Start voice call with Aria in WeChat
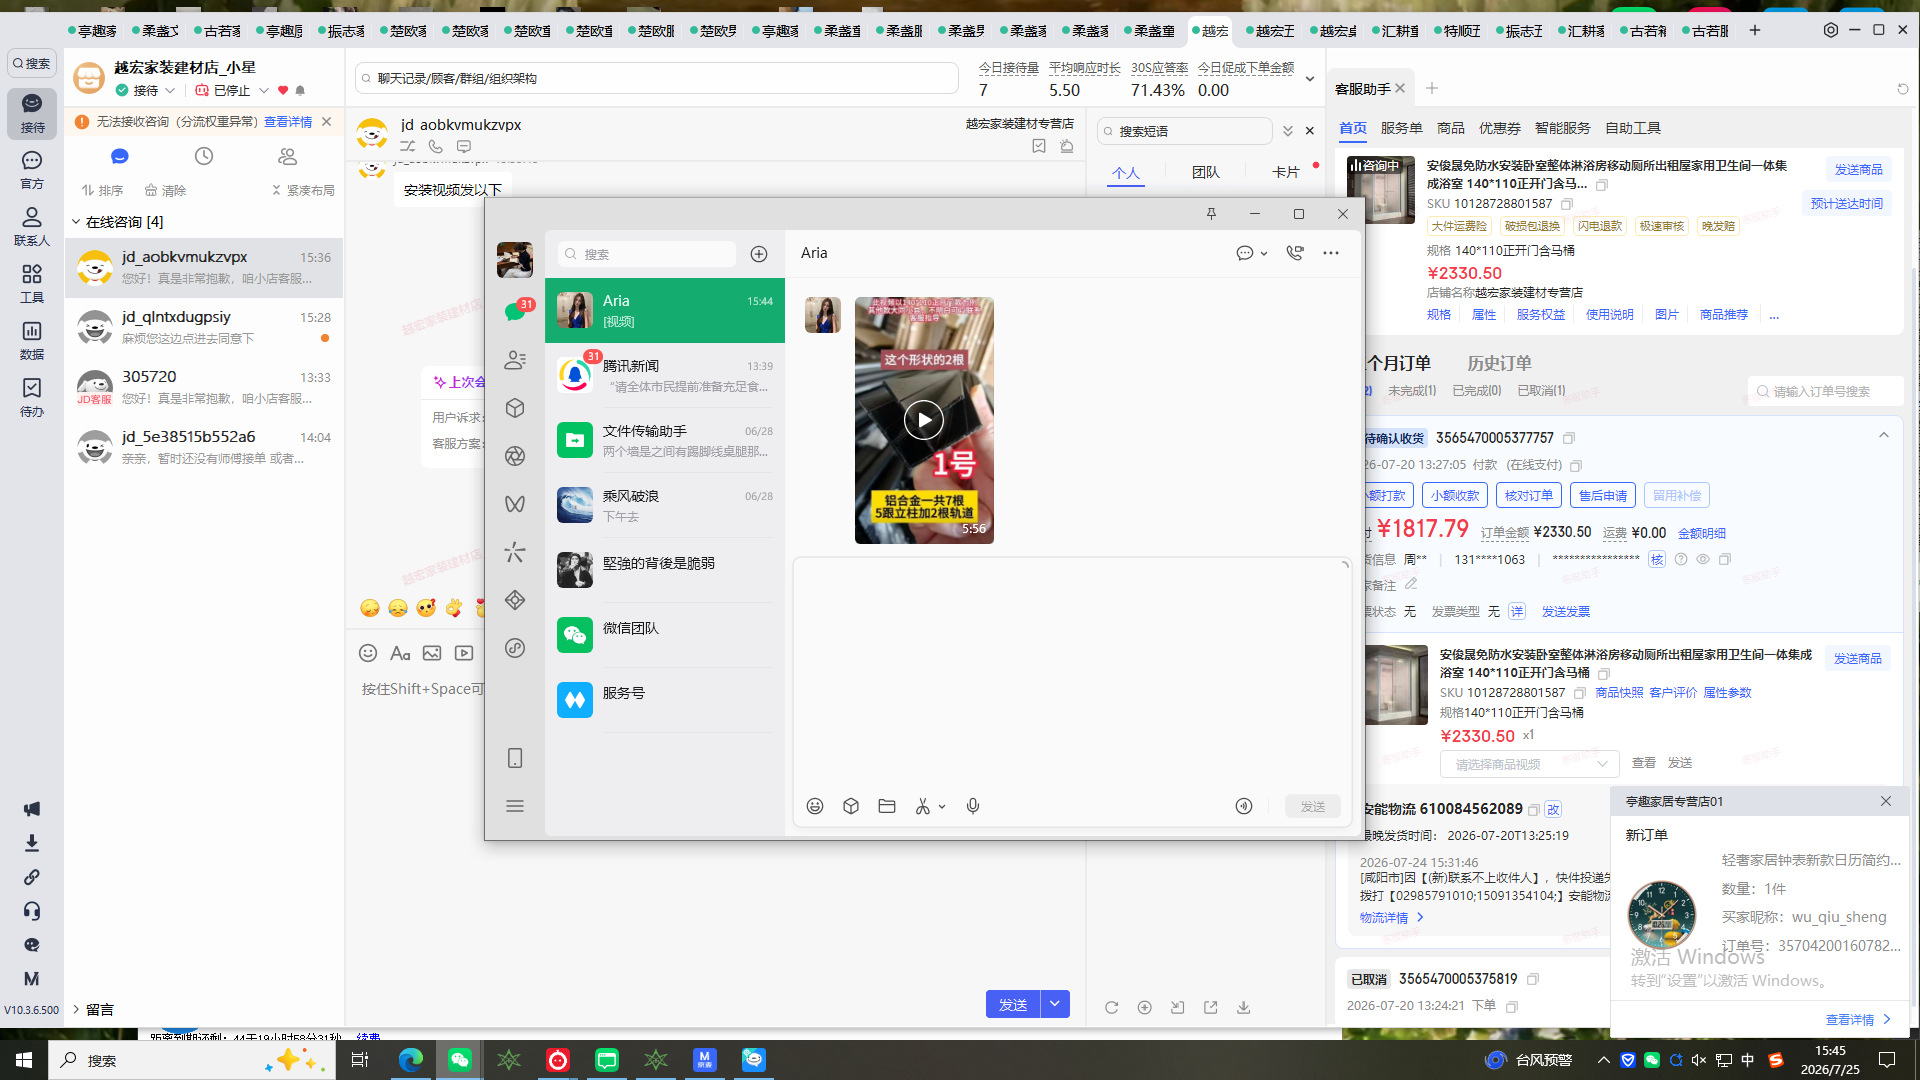Image resolution: width=1920 pixels, height=1080 pixels. pyautogui.click(x=1295, y=253)
